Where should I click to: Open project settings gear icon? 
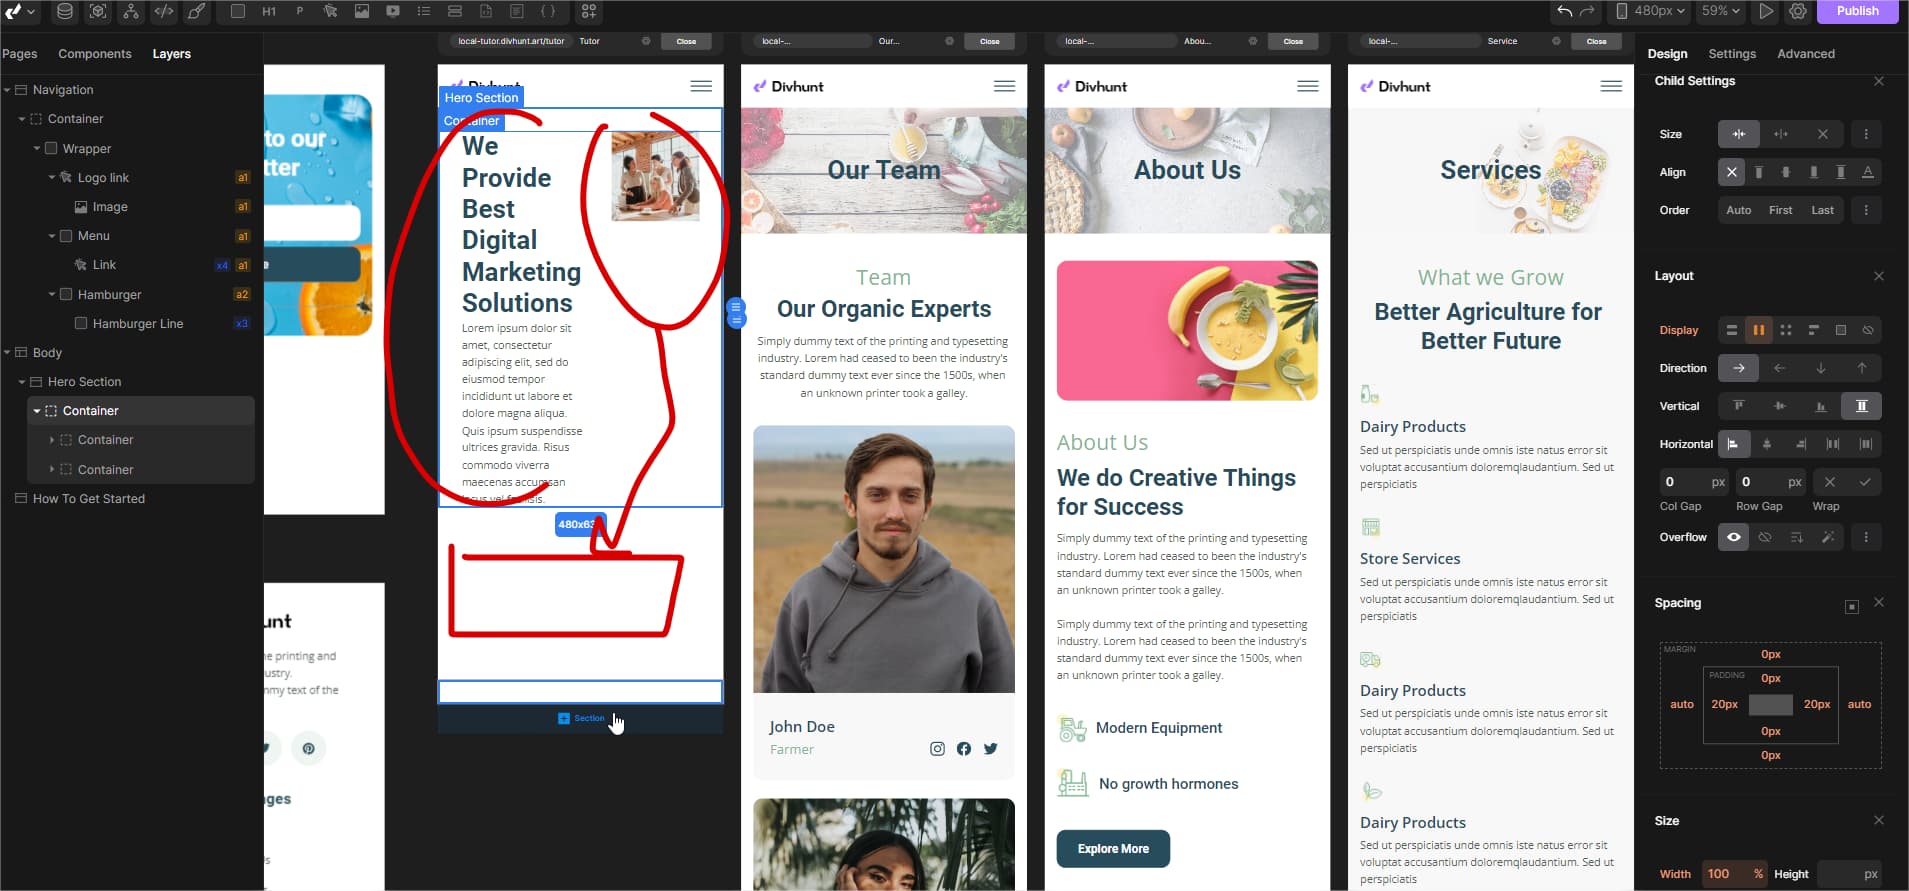[x=1798, y=11]
